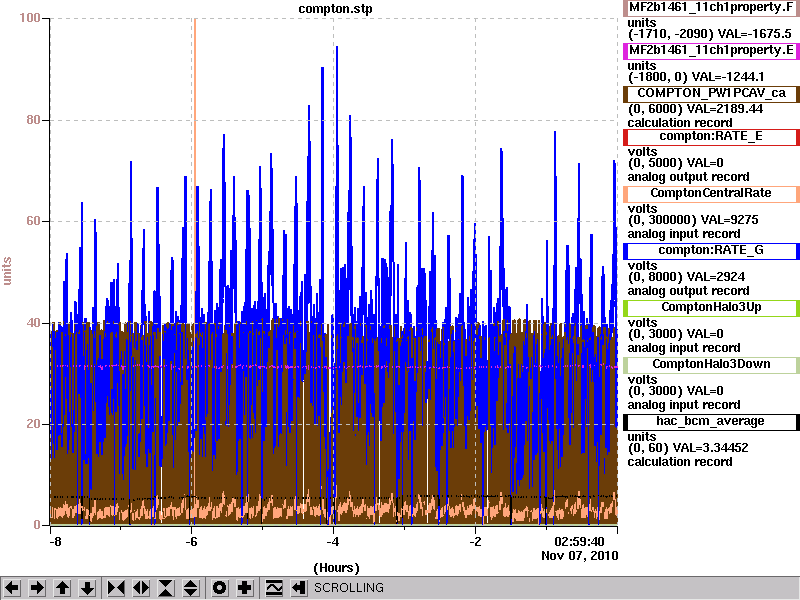Select the ComptonHalo3Down curve legend
The height and width of the screenshot is (600, 800).
coord(711,364)
